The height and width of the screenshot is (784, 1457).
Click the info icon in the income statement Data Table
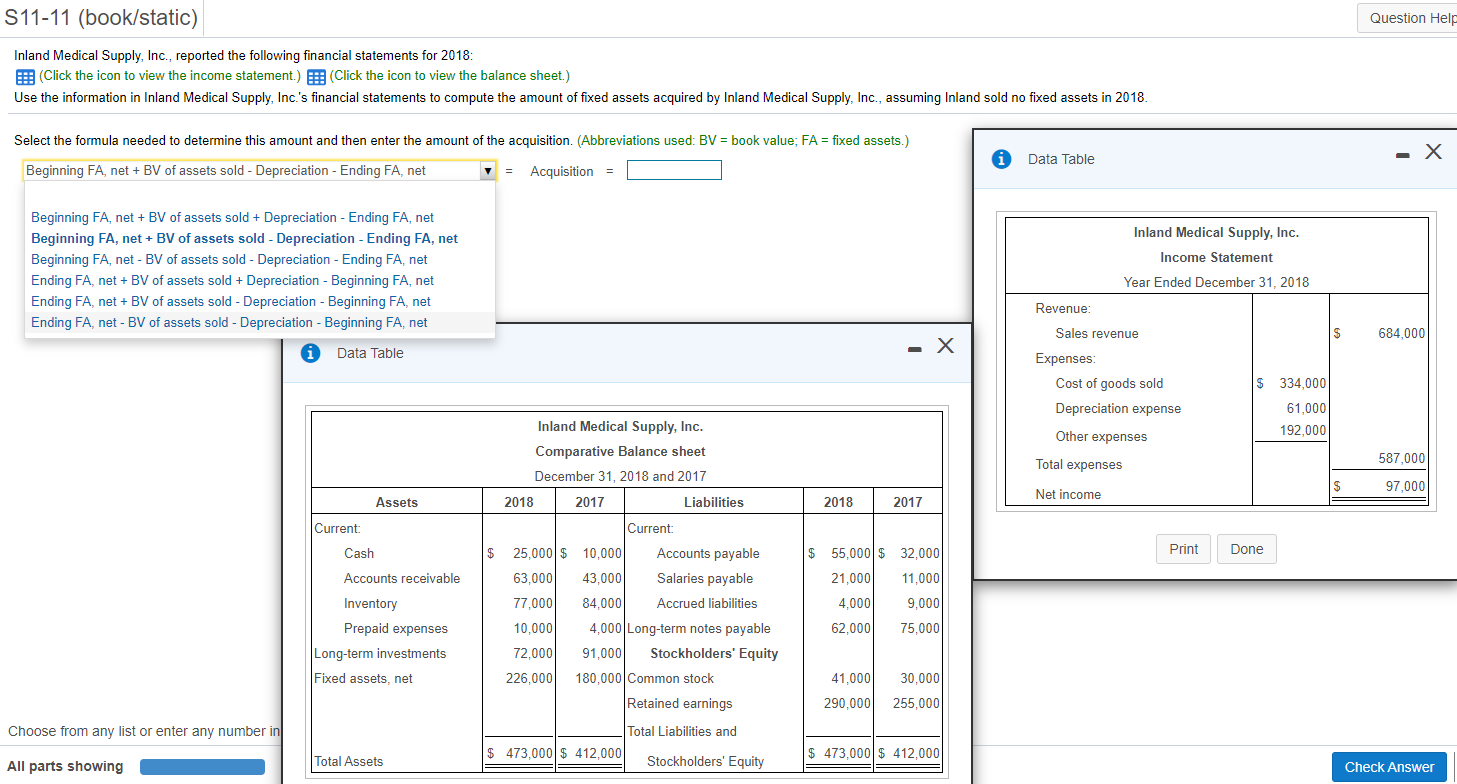coord(1003,159)
